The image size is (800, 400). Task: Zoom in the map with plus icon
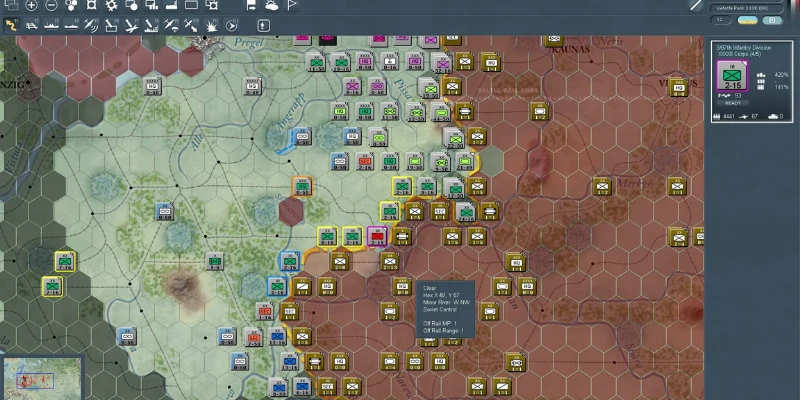pos(31,6)
